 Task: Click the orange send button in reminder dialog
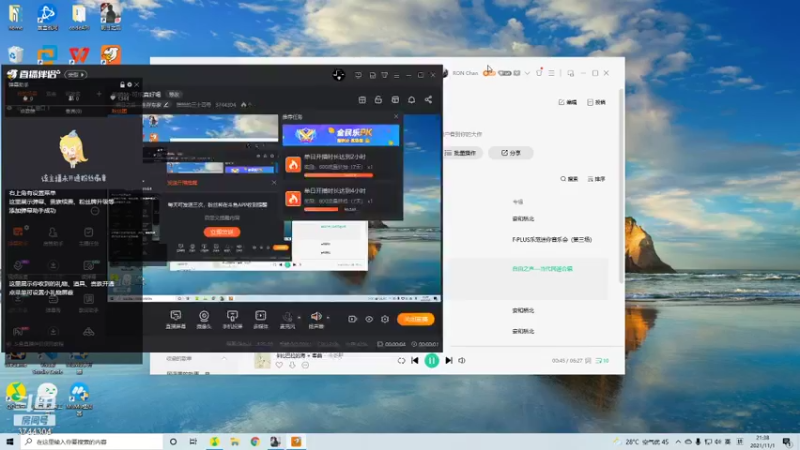pos(222,232)
